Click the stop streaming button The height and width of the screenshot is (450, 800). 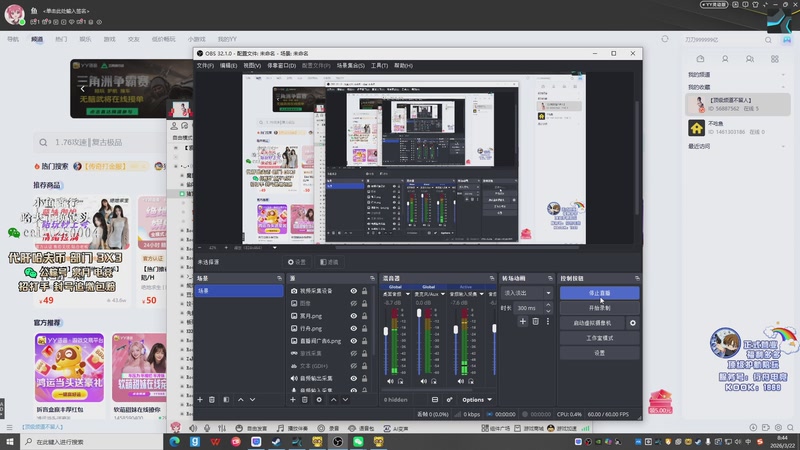[599, 293]
